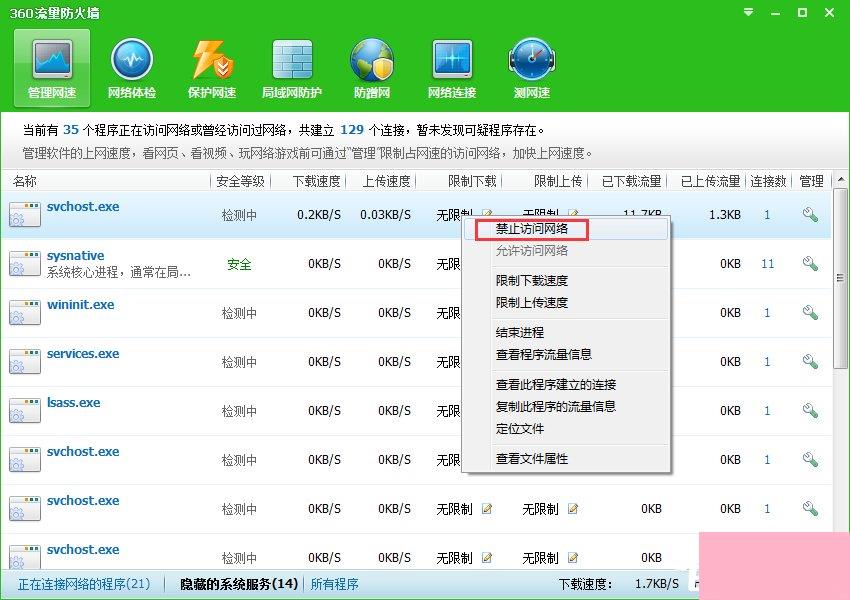Click the manage wrench for sysnative row
The height and width of the screenshot is (600, 850).
pyautogui.click(x=810, y=264)
